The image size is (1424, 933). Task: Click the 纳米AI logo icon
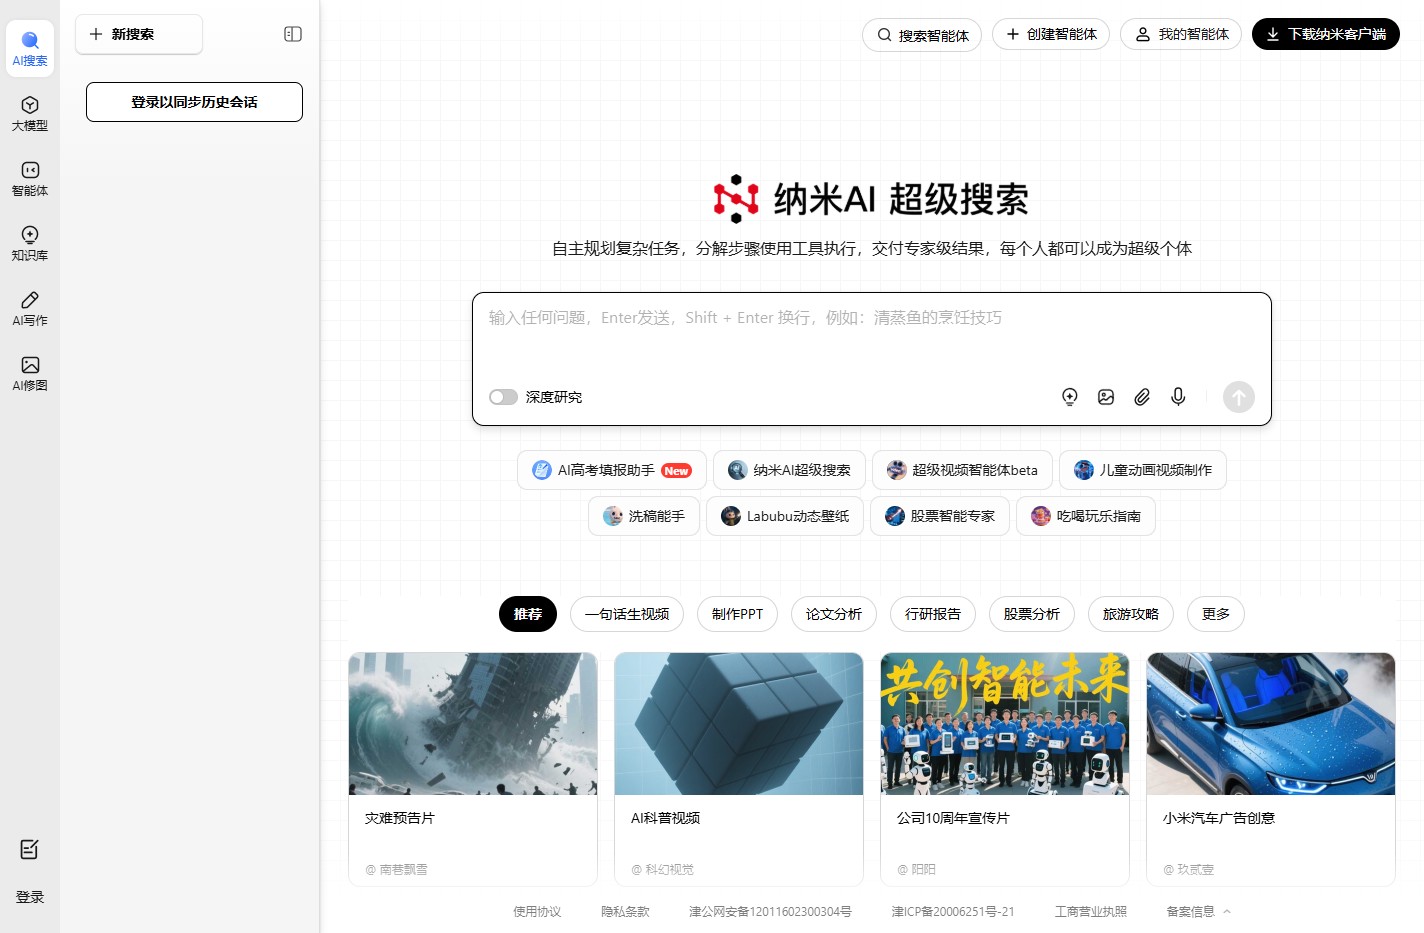point(736,198)
